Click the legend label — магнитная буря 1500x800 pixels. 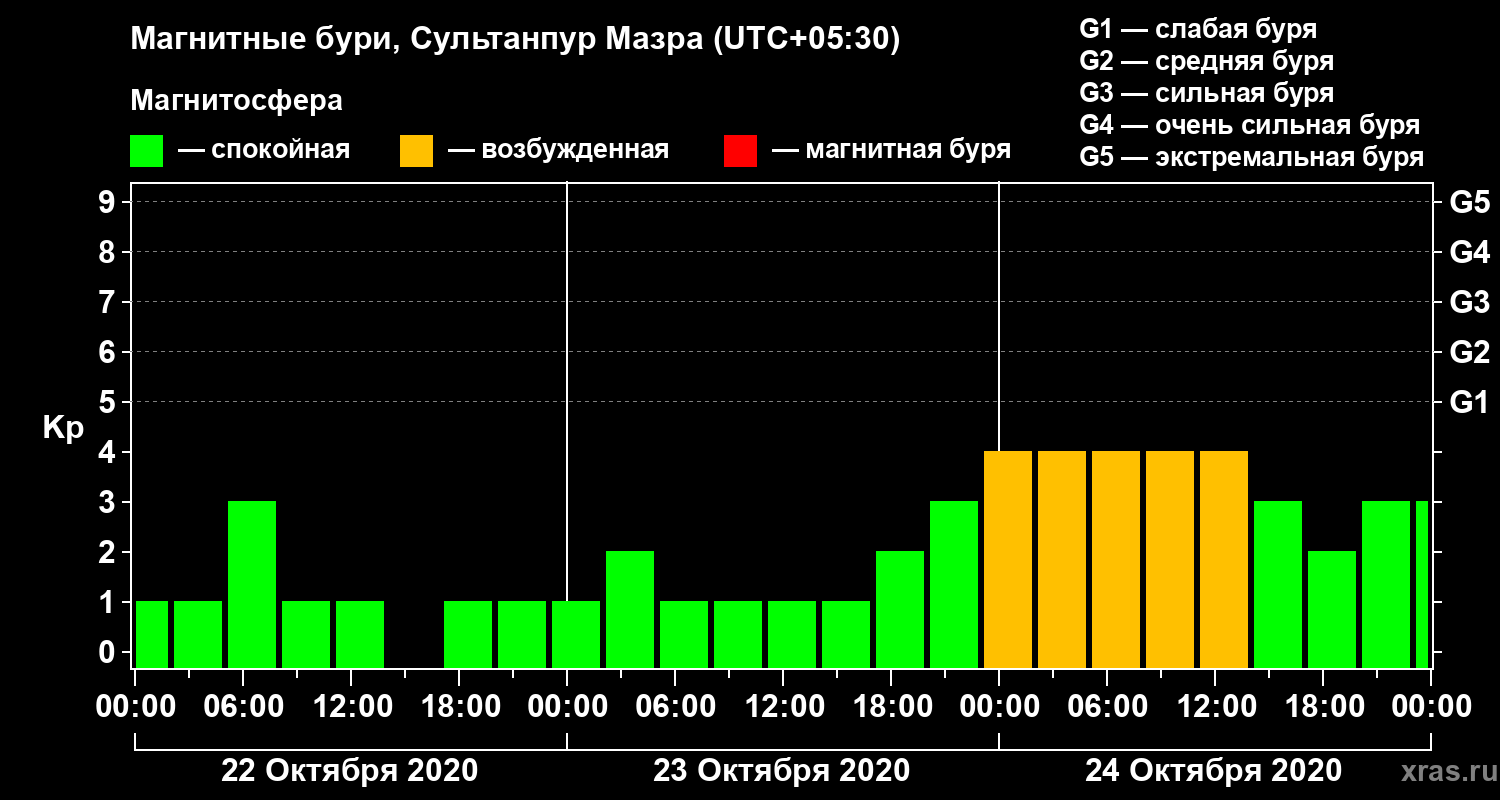click(x=891, y=151)
